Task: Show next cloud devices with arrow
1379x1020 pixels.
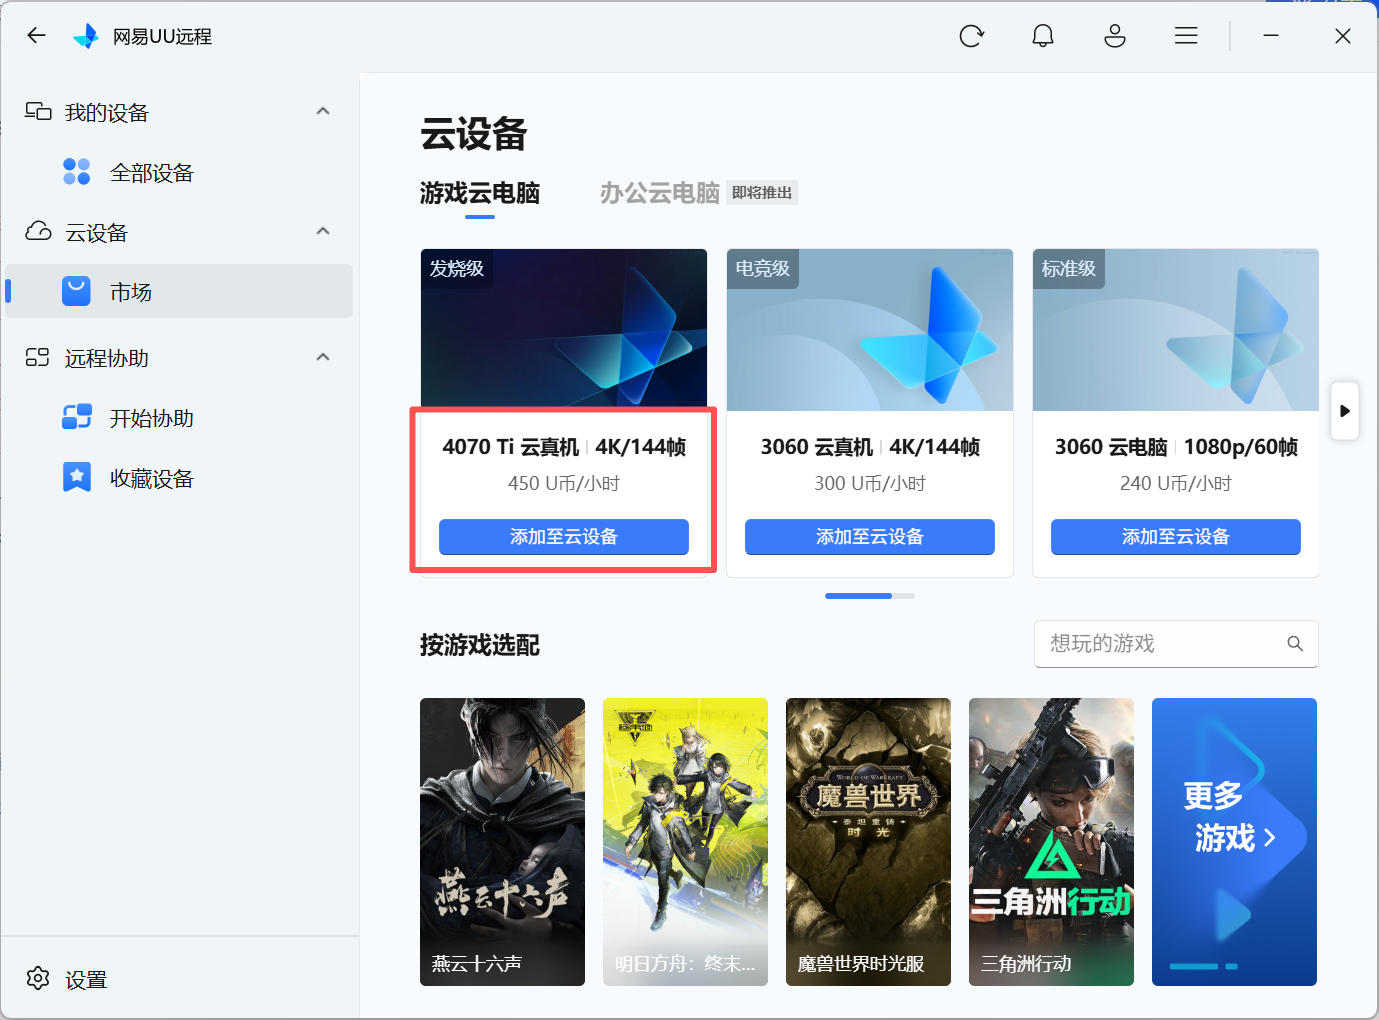Action: tap(1345, 411)
